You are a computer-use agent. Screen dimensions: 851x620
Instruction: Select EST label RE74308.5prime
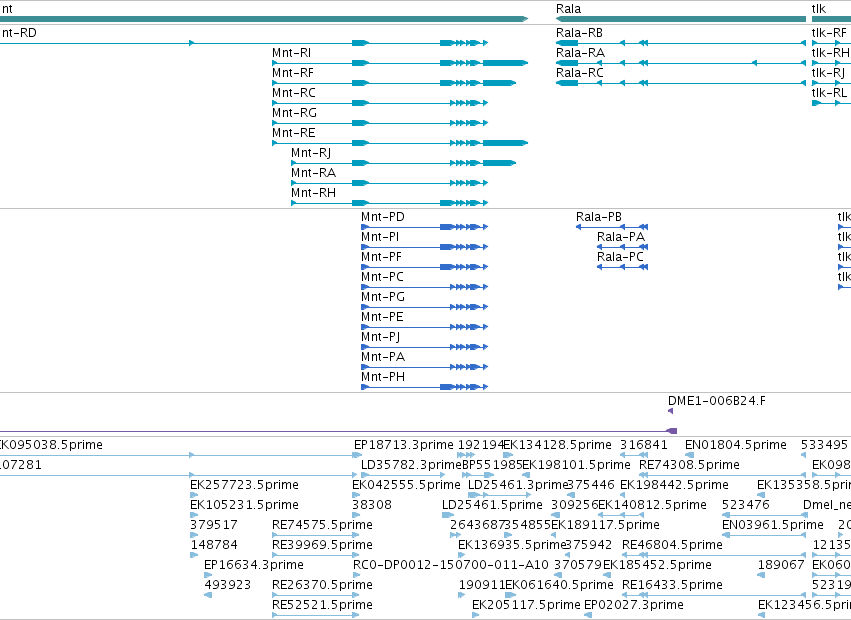tap(689, 465)
